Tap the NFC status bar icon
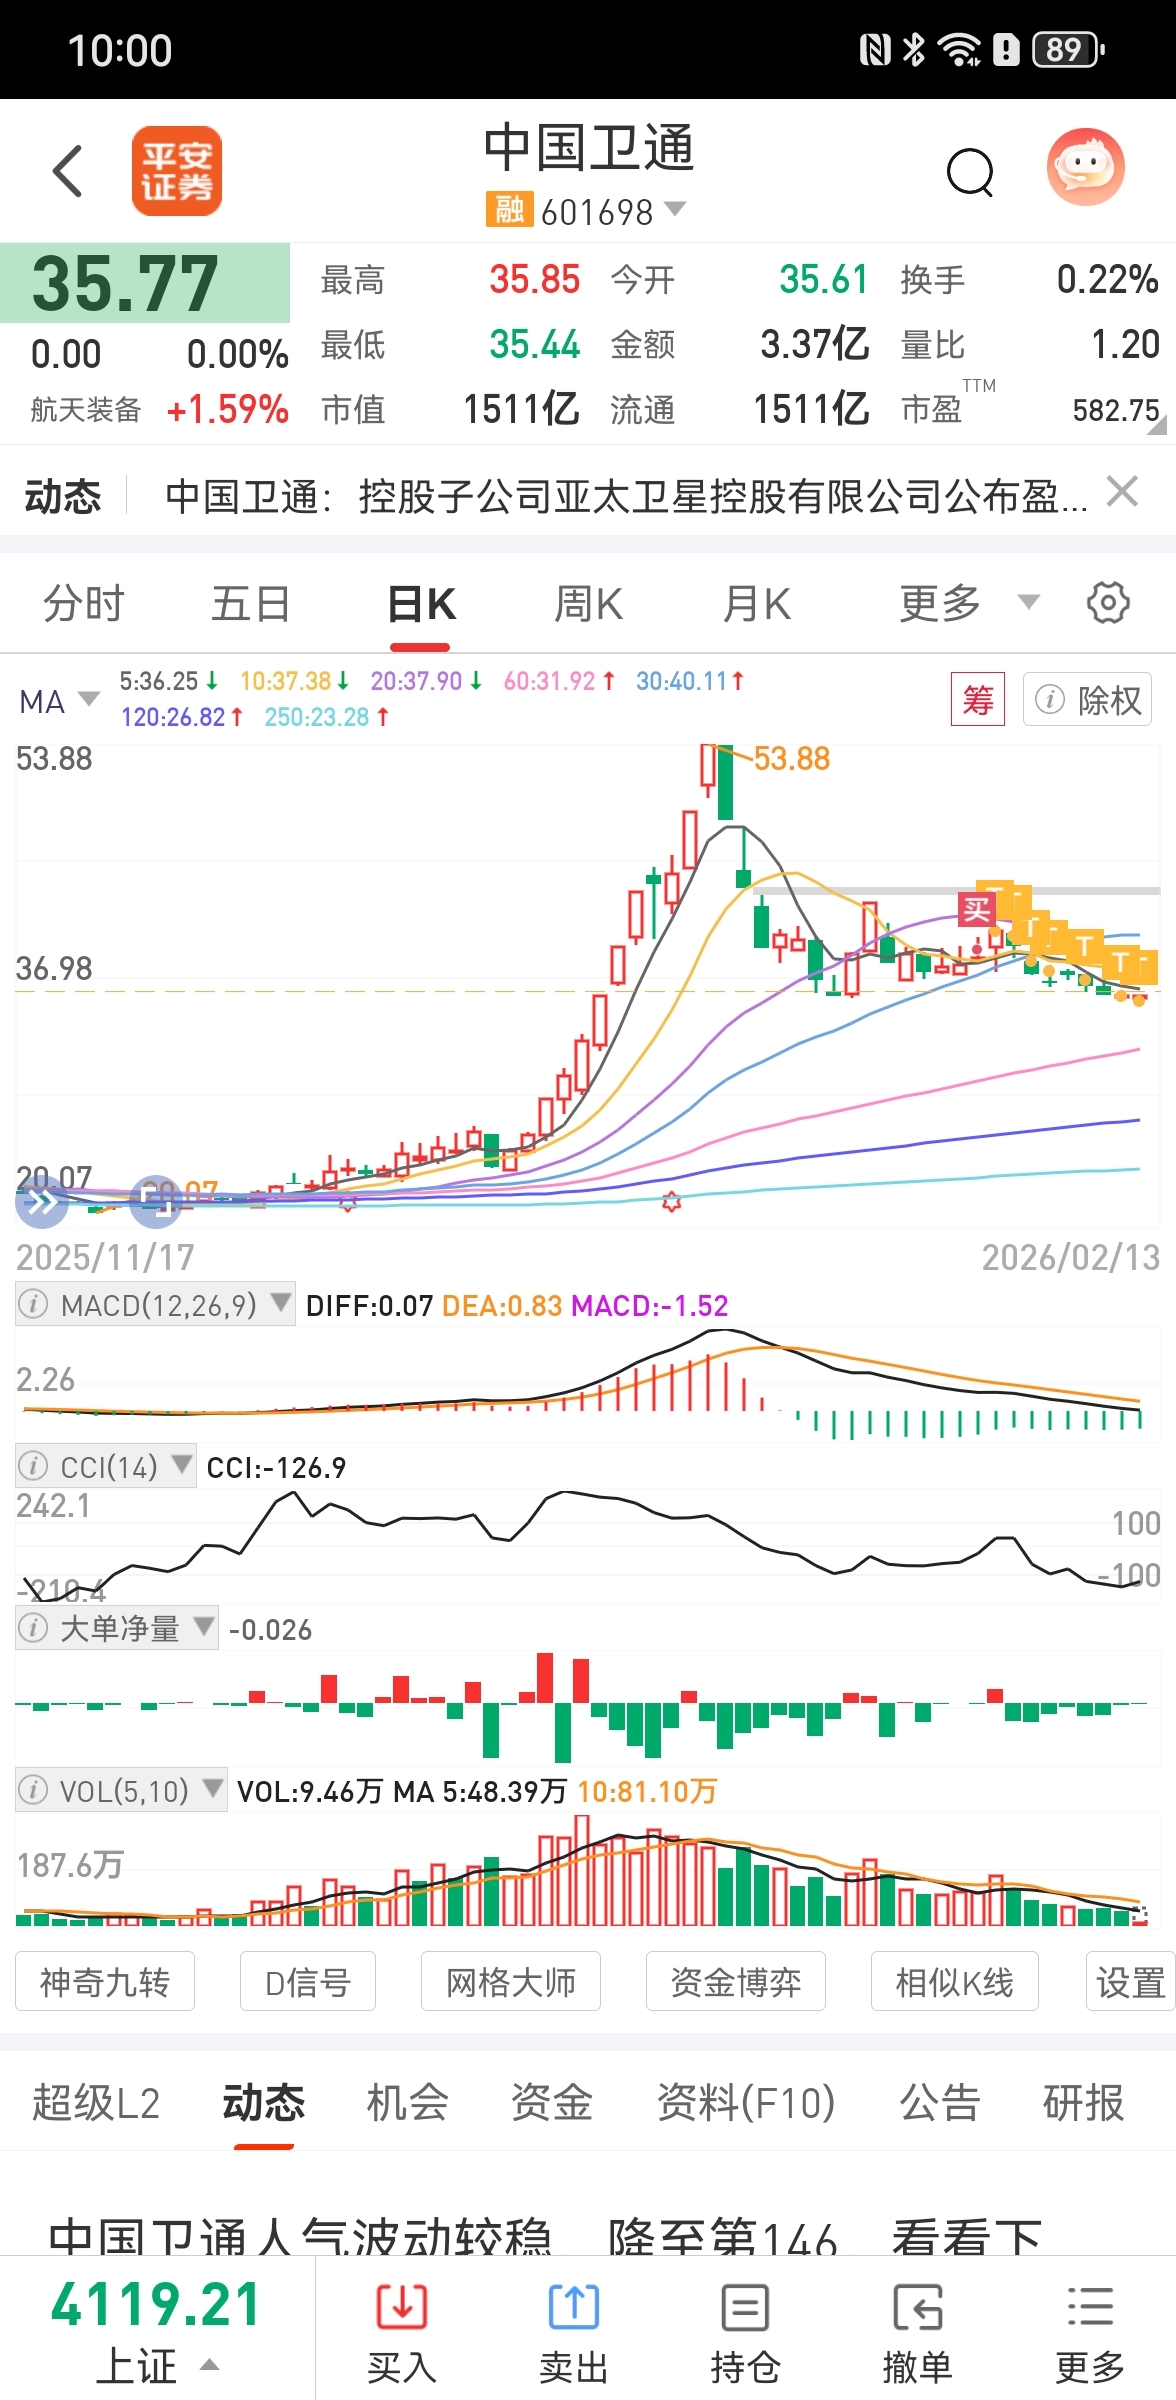 [x=875, y=49]
